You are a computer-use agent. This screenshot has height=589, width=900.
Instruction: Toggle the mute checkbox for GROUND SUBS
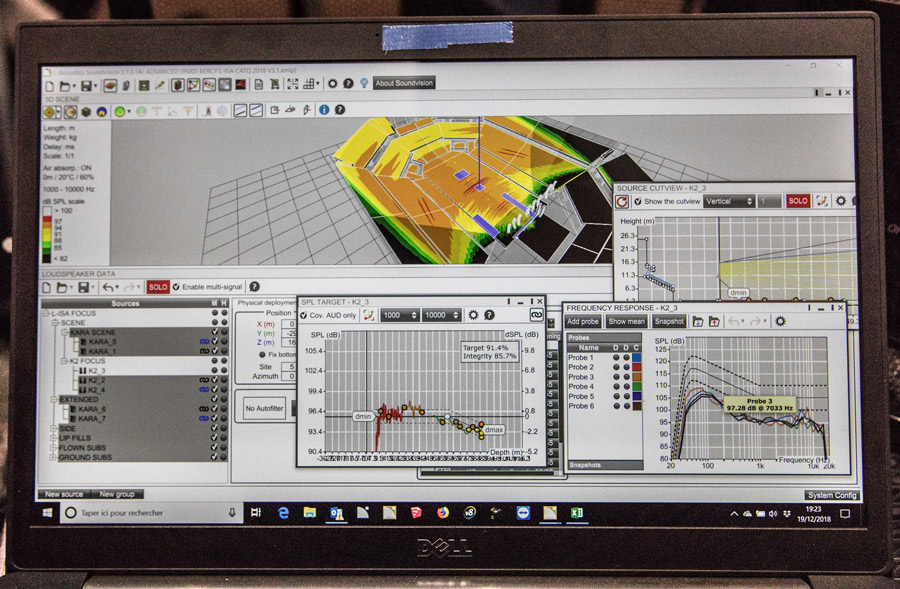(214, 457)
